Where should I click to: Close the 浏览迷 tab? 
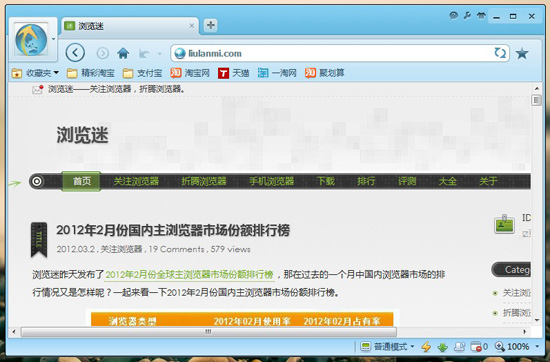tap(192, 26)
